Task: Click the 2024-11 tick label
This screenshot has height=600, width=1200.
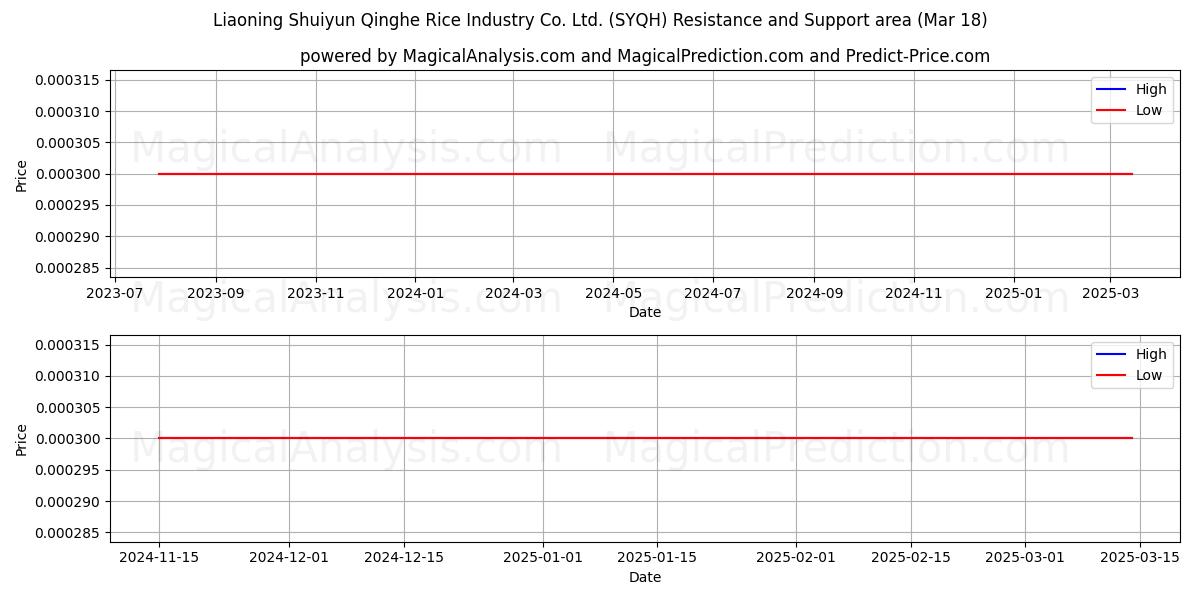Action: [x=914, y=294]
